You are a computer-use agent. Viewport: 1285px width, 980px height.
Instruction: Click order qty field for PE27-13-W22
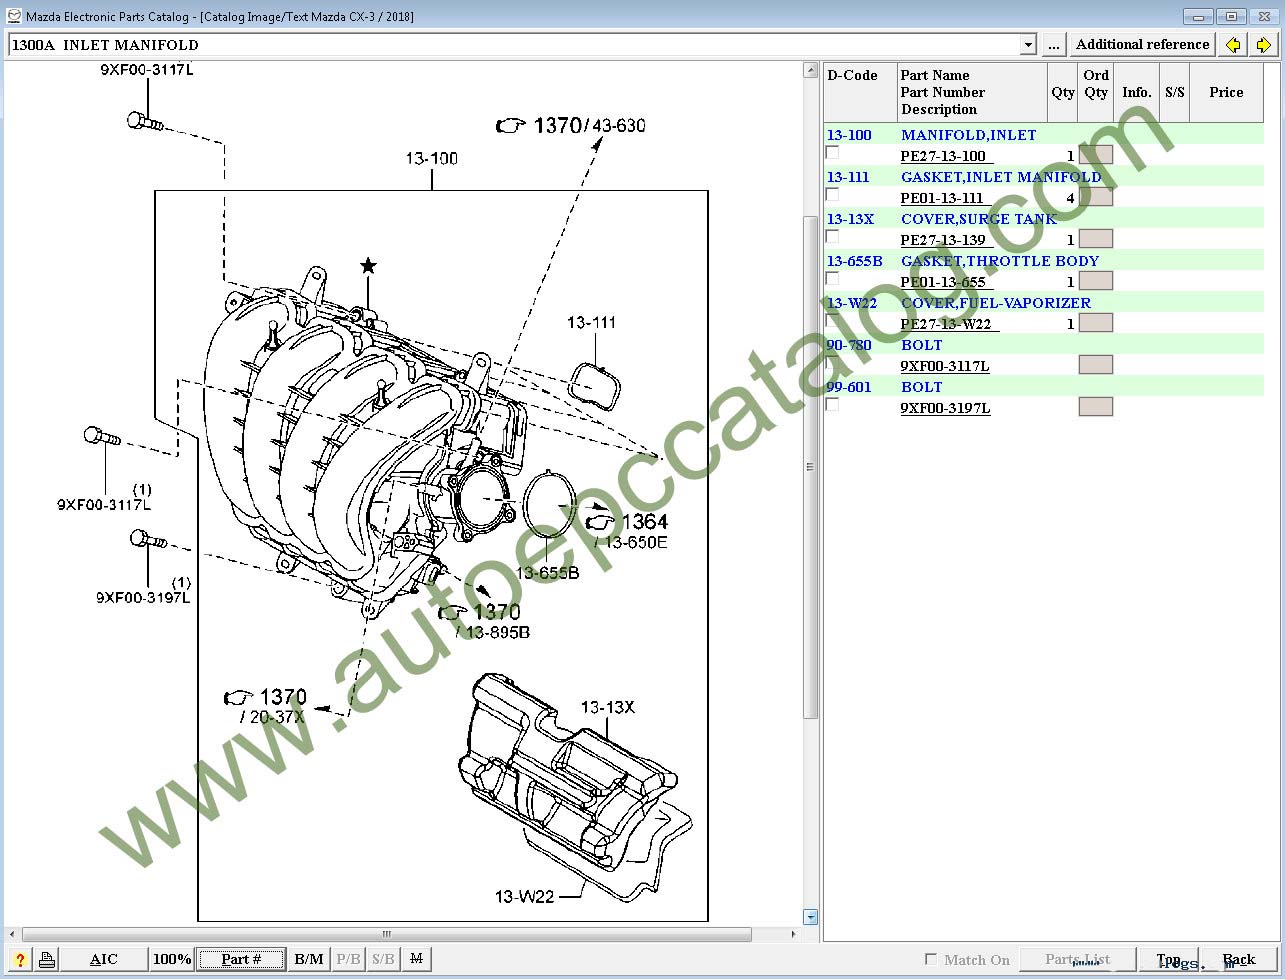[x=1096, y=323]
